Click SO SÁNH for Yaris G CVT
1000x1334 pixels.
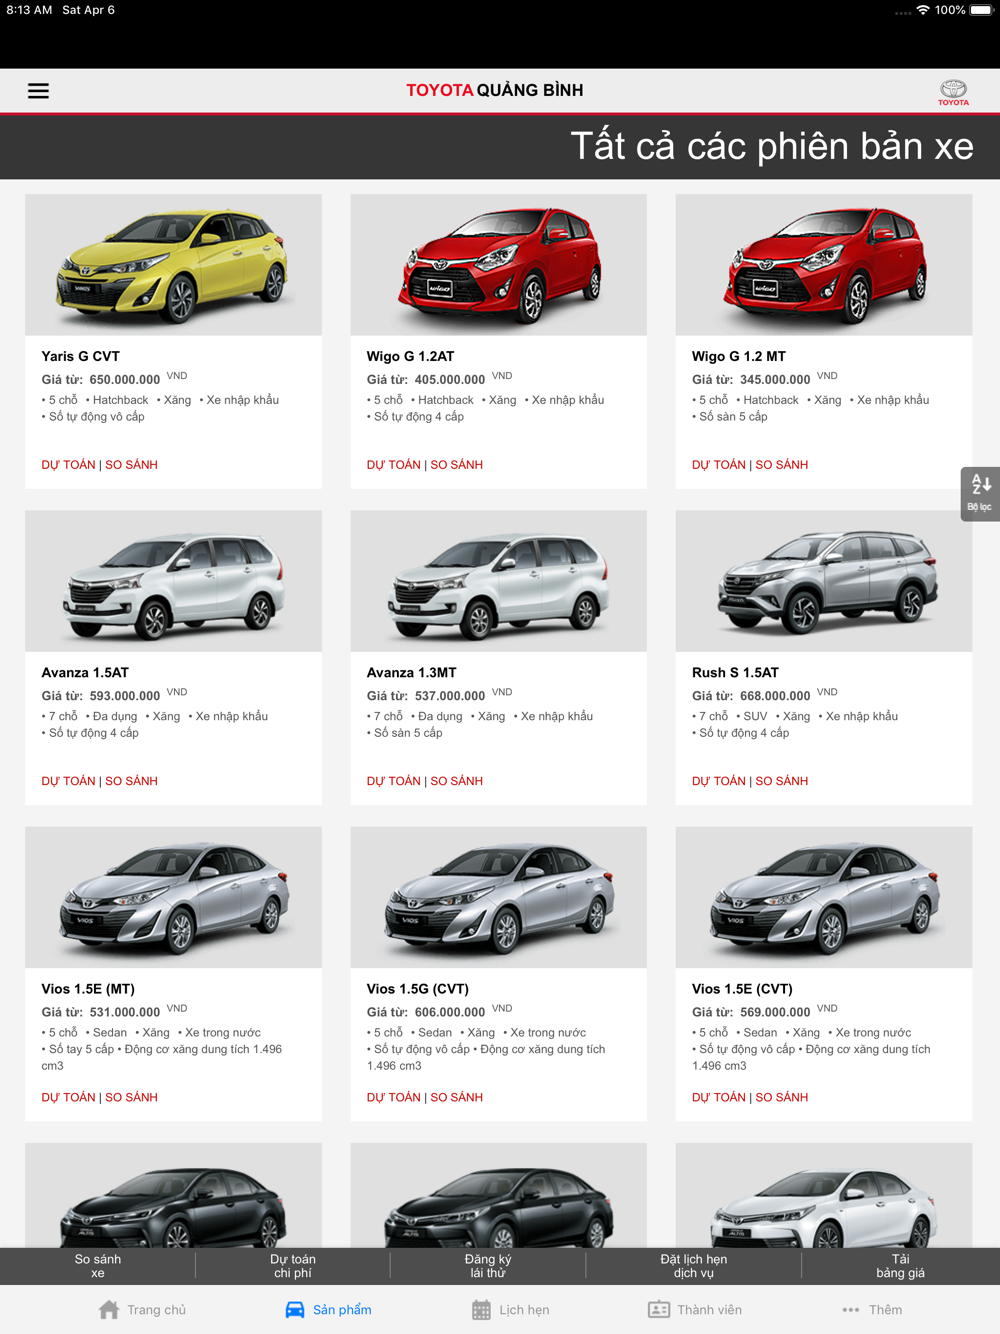point(132,465)
